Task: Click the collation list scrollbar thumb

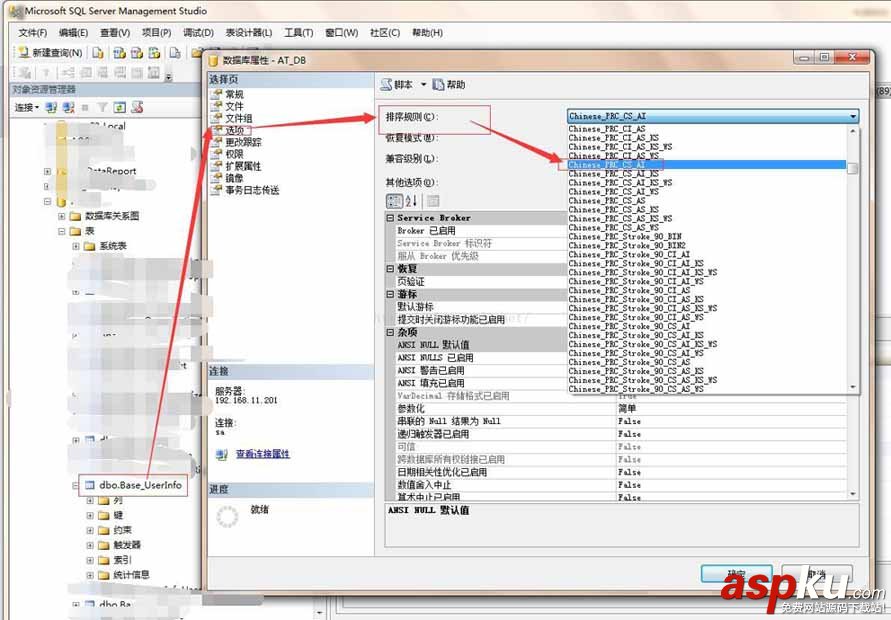Action: point(853,168)
